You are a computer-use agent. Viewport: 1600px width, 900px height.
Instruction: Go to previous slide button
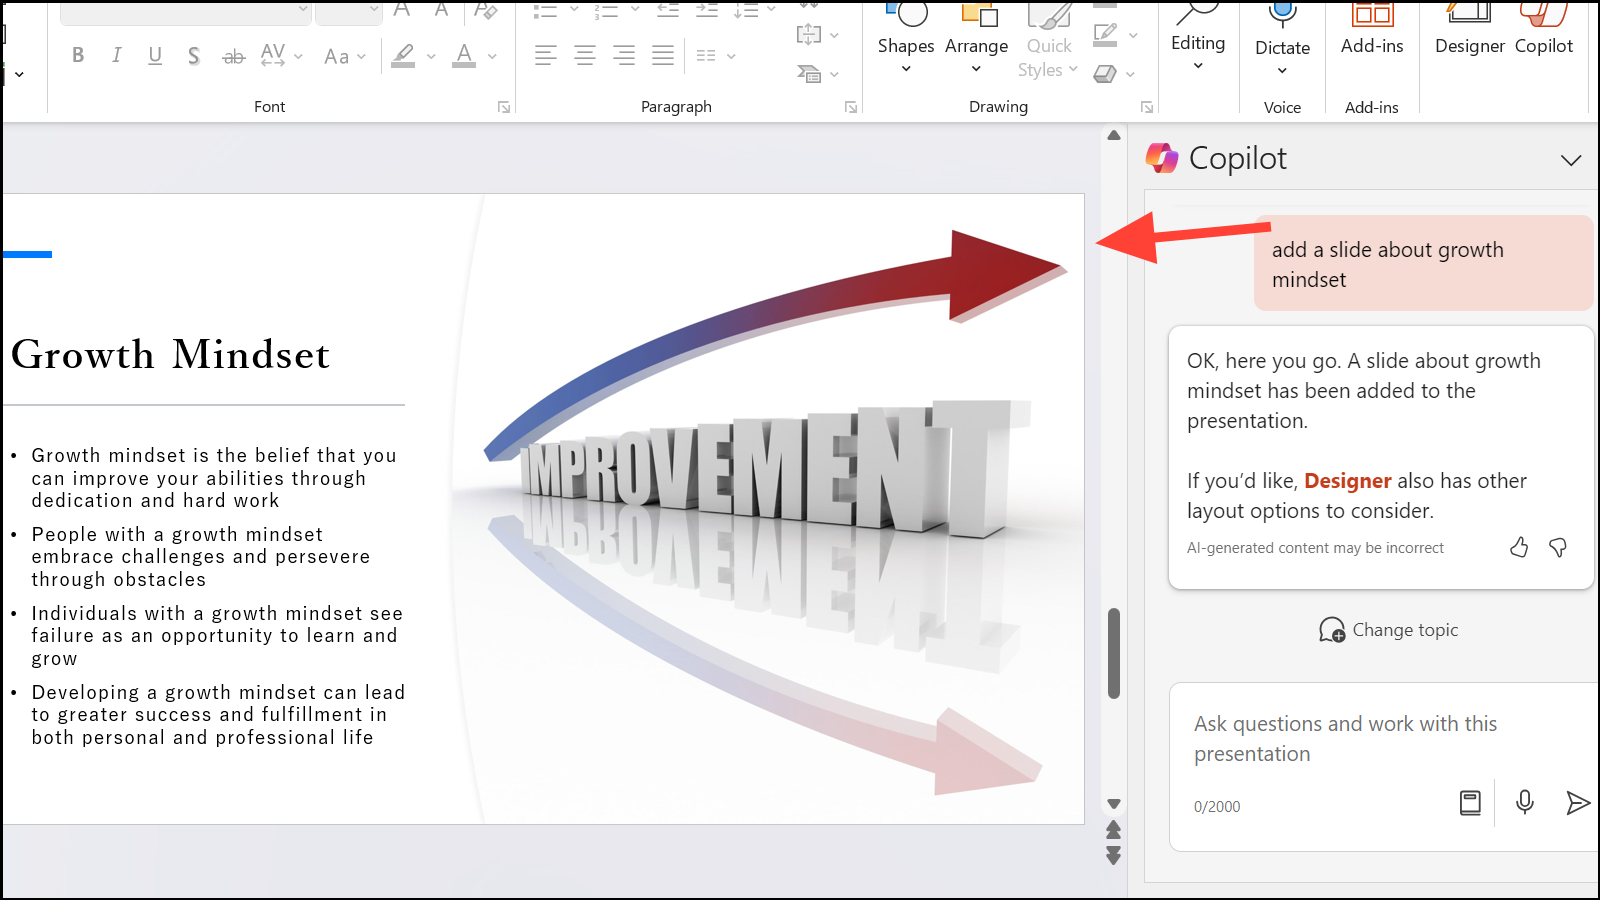pyautogui.click(x=1114, y=830)
